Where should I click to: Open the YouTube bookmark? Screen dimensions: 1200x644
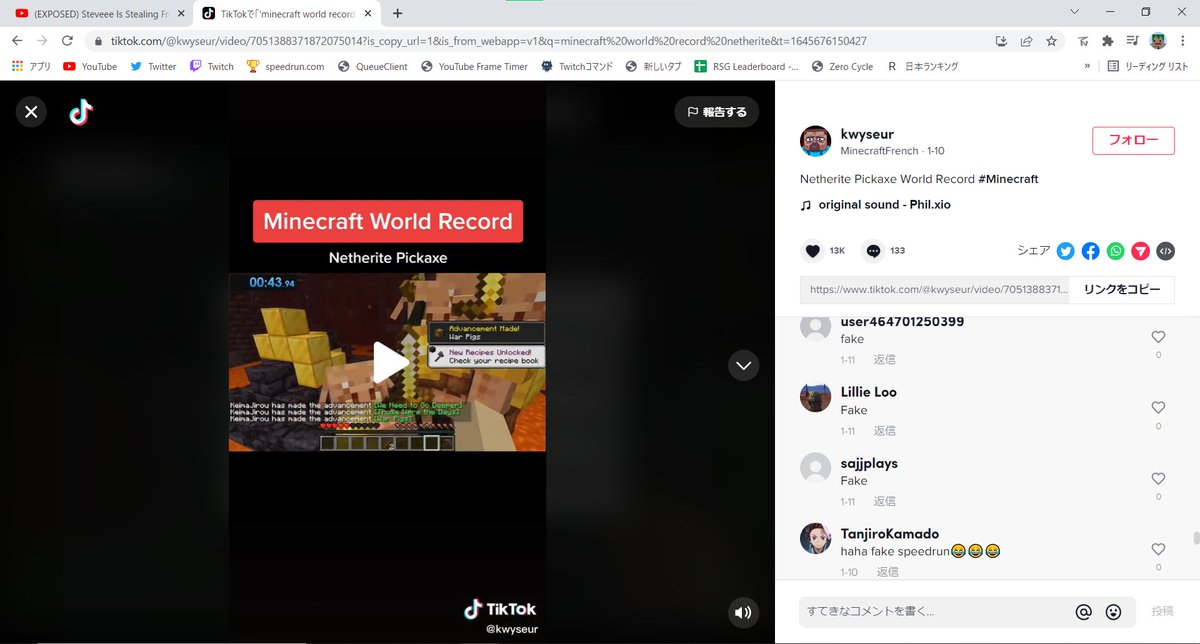(x=90, y=66)
